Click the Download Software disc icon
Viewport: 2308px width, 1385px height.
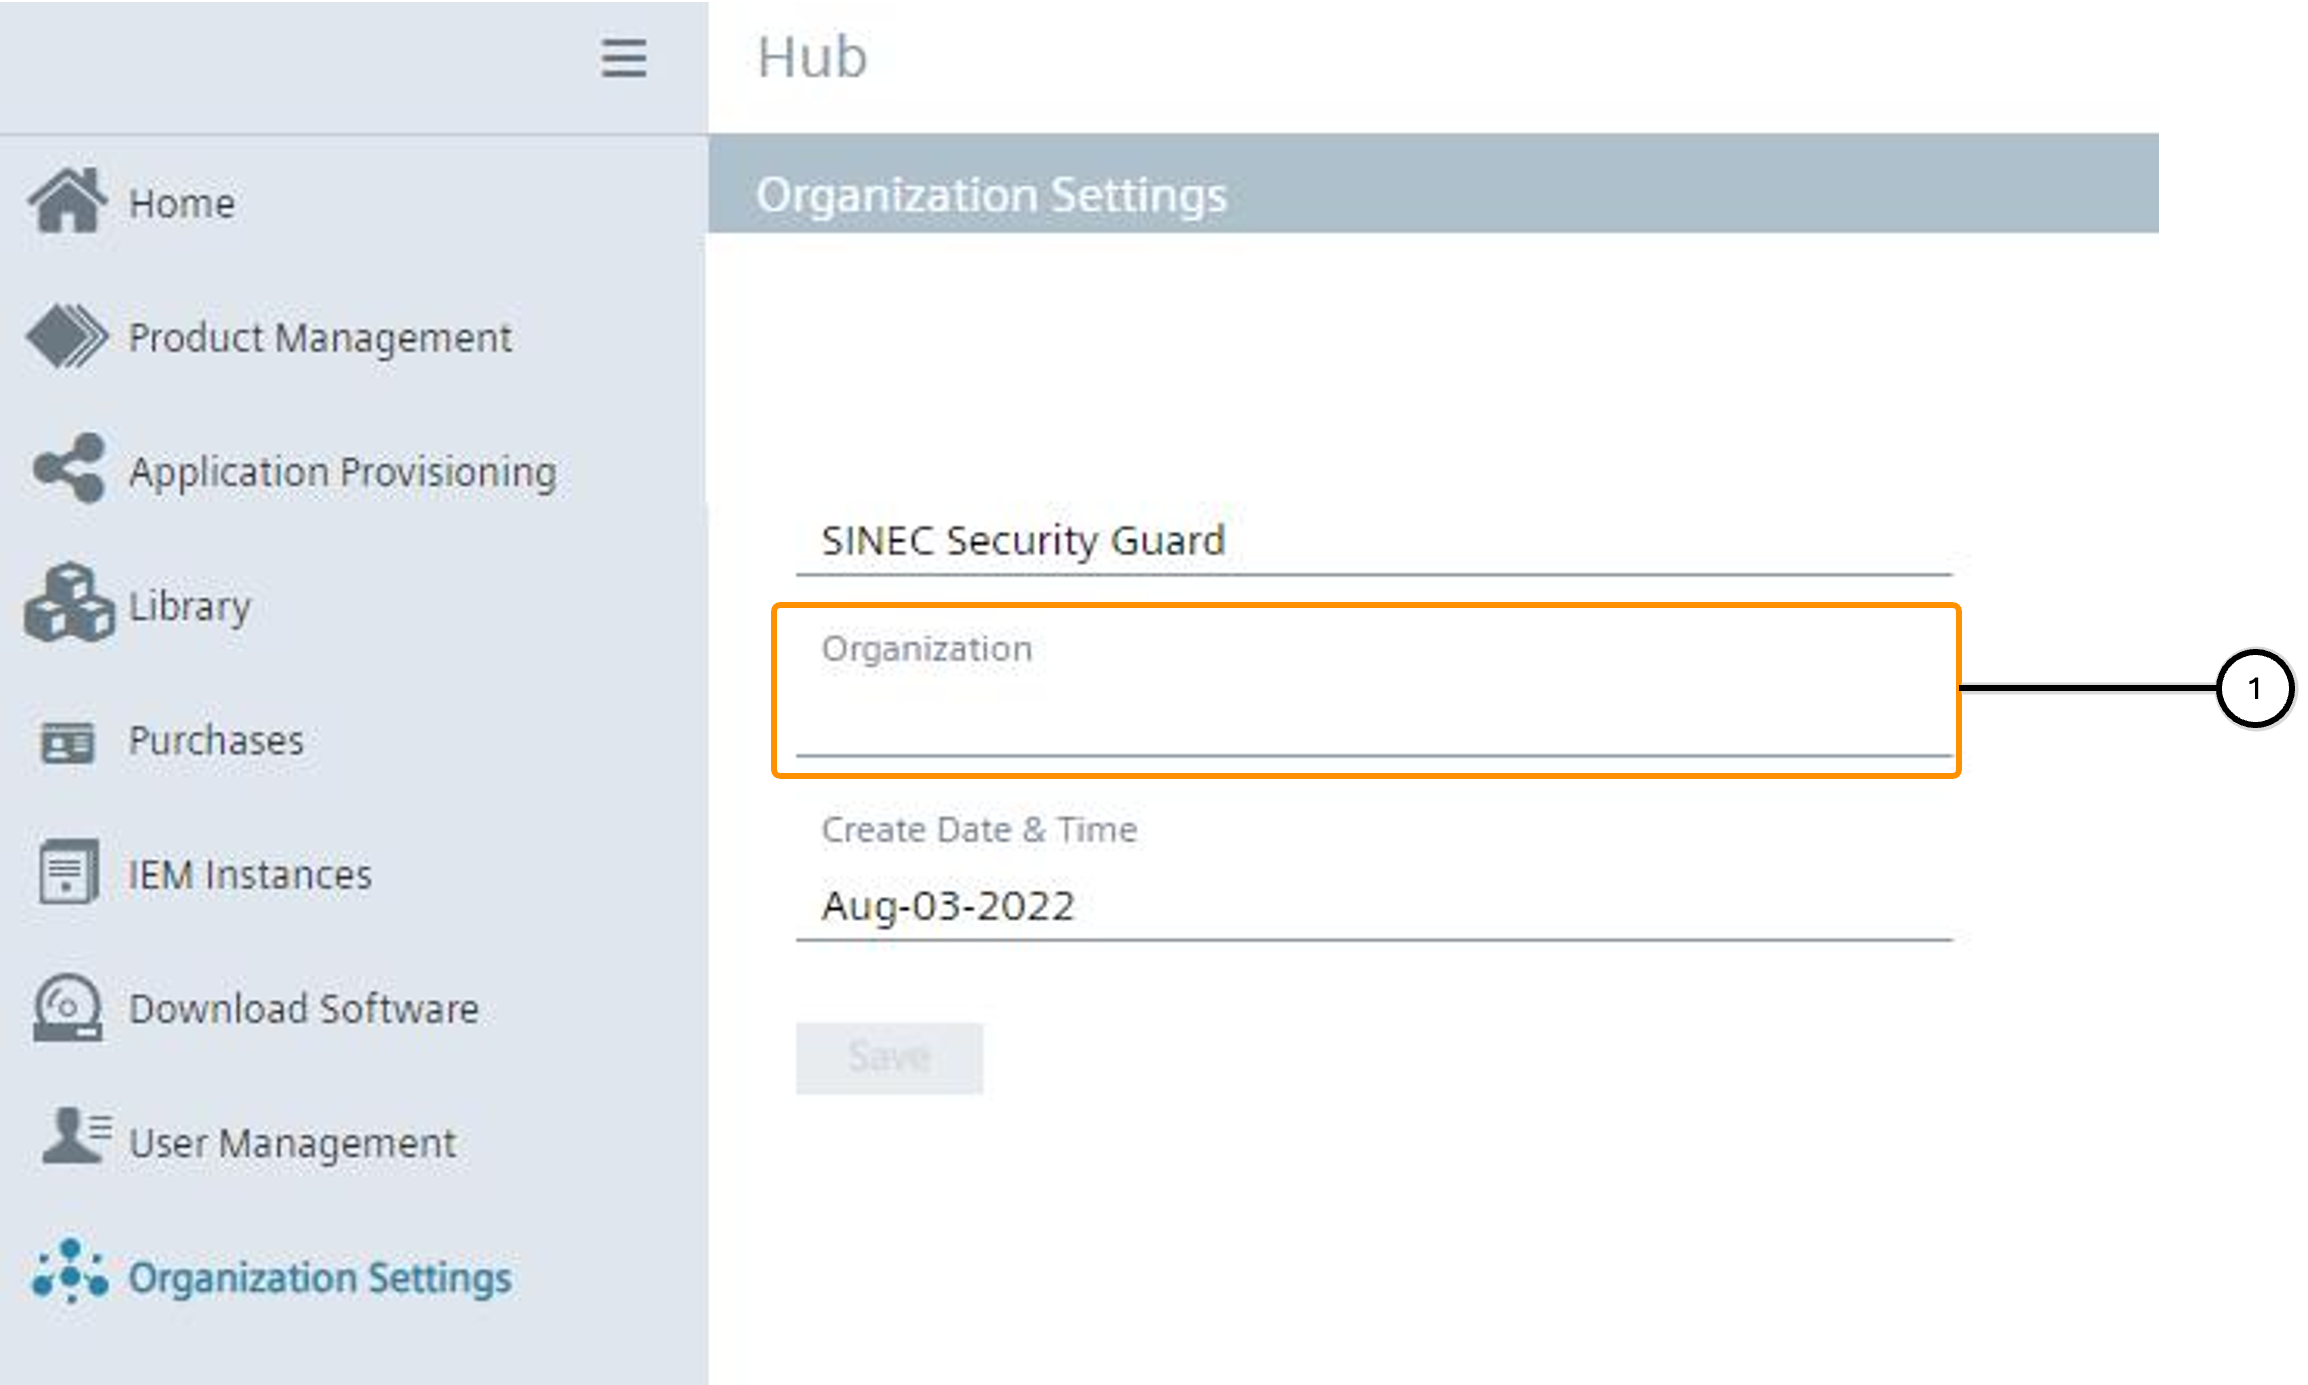[x=68, y=1008]
